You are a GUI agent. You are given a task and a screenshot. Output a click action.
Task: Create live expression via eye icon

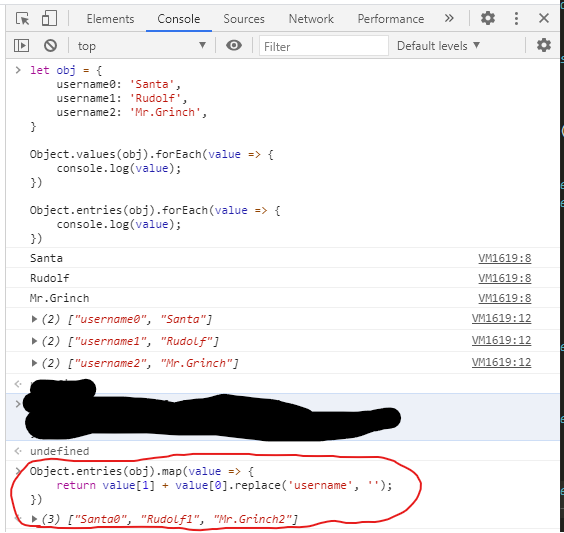pos(234,45)
